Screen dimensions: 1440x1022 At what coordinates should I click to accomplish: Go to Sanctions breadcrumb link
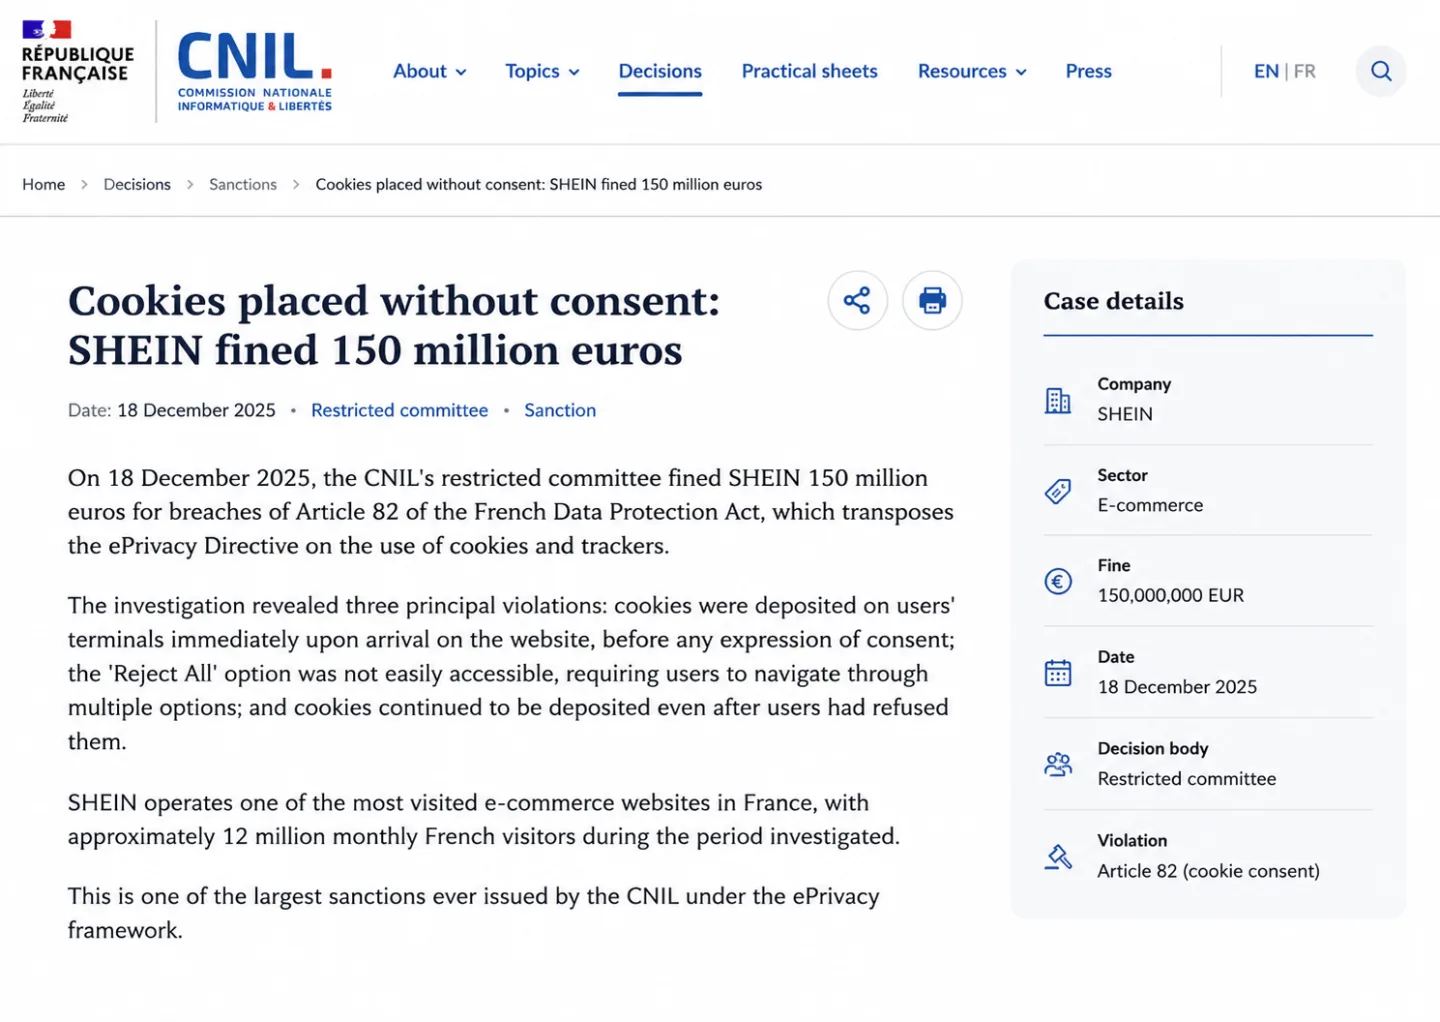coord(243,184)
